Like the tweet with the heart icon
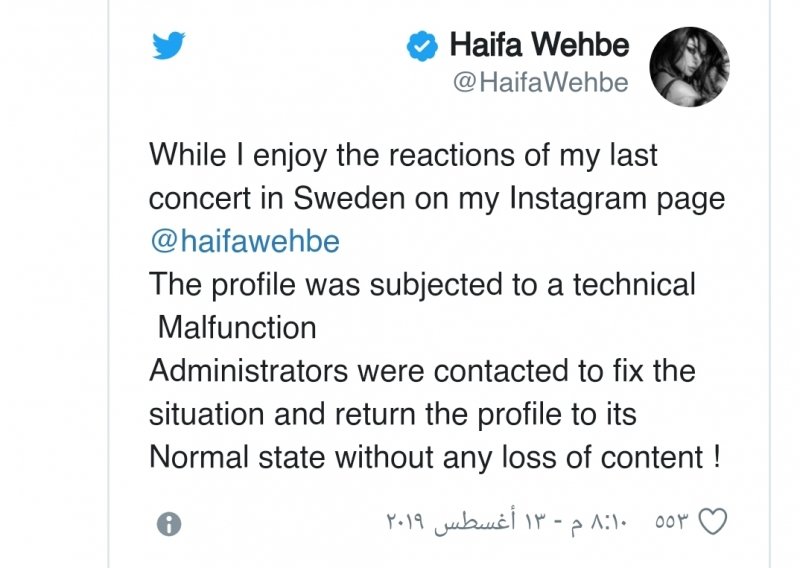Screen dimensions: 800x568 pyautogui.click(x=711, y=522)
